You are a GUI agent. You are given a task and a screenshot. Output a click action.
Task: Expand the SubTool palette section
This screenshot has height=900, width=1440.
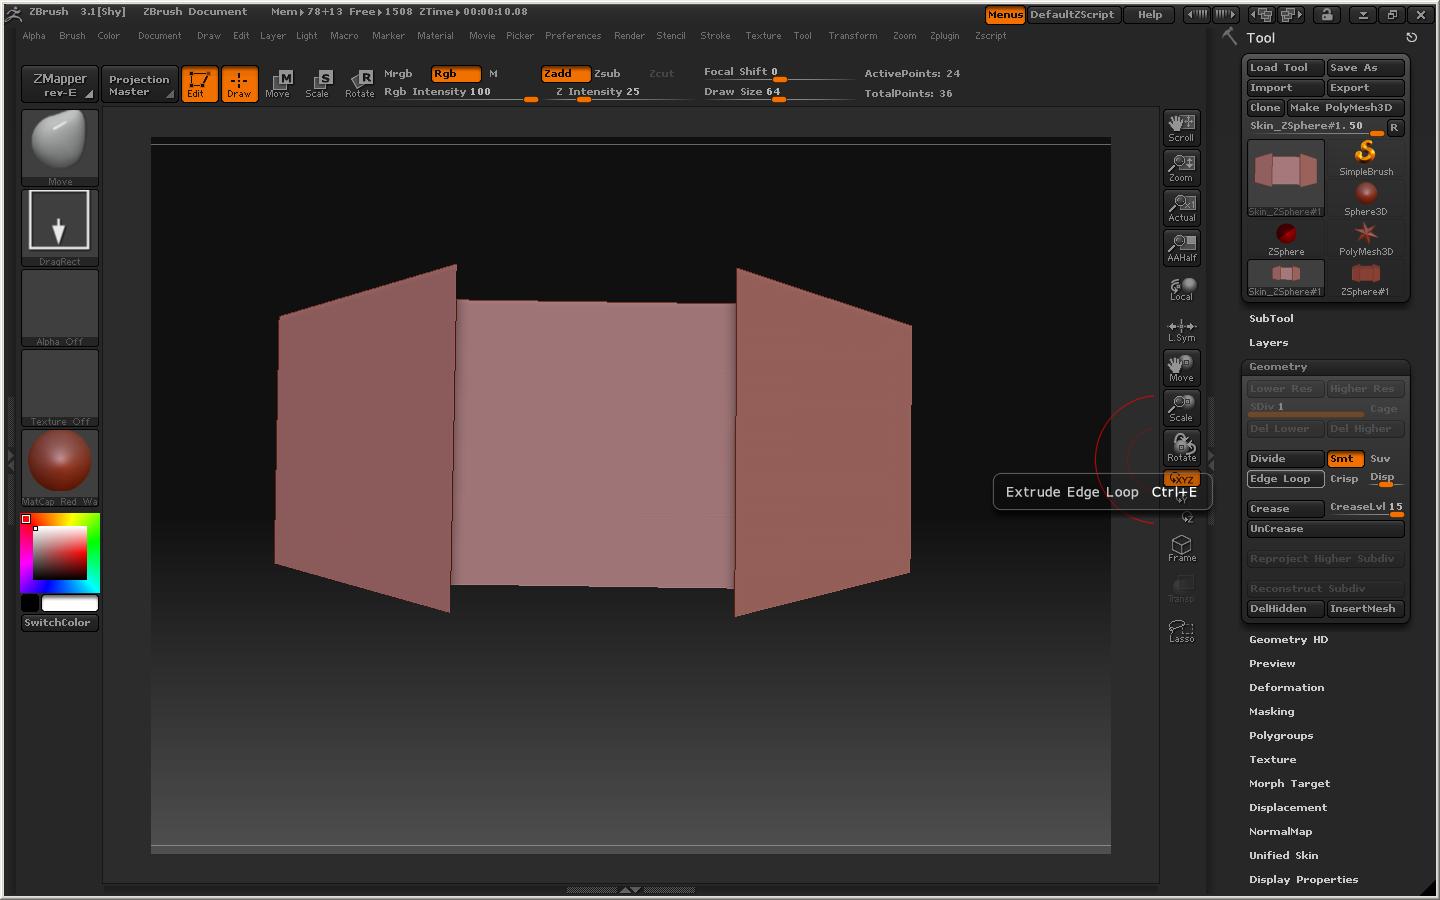tap(1271, 319)
